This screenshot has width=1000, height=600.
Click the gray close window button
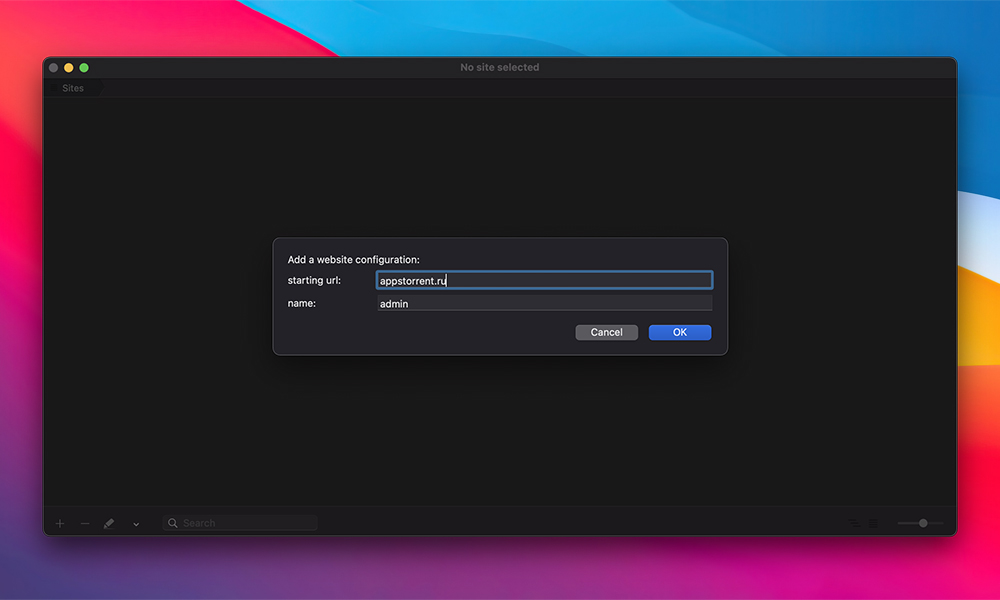coord(54,68)
